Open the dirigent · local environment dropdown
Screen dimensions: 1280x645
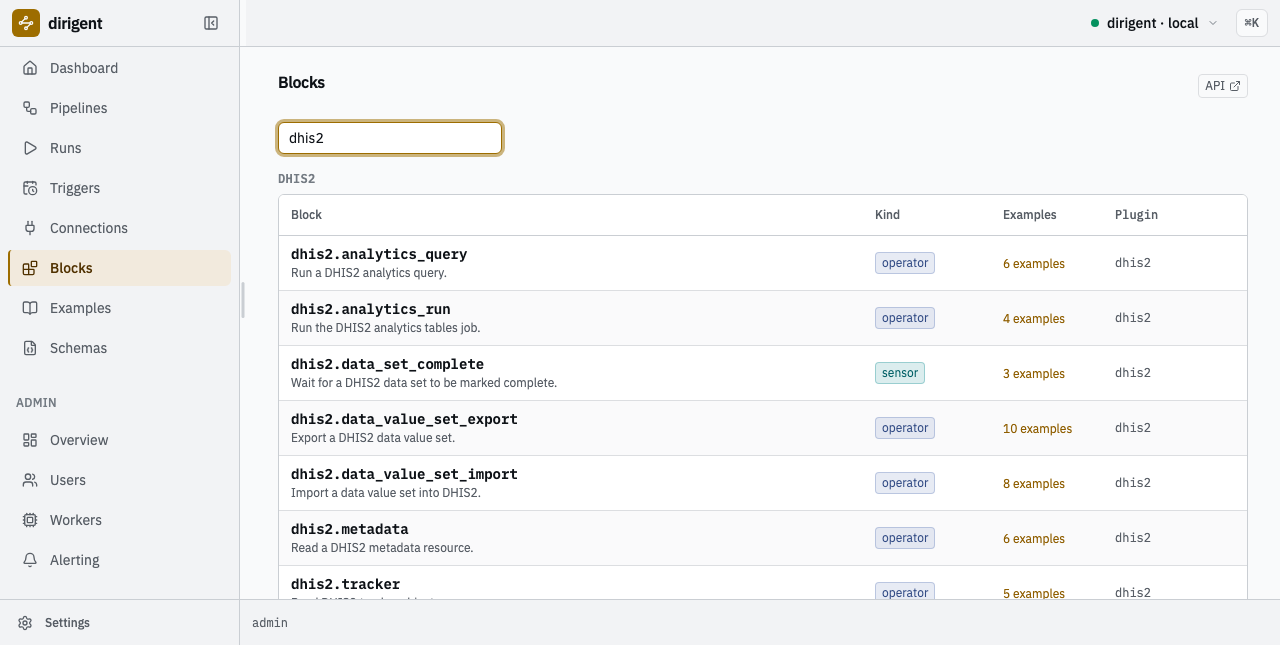1155,23
